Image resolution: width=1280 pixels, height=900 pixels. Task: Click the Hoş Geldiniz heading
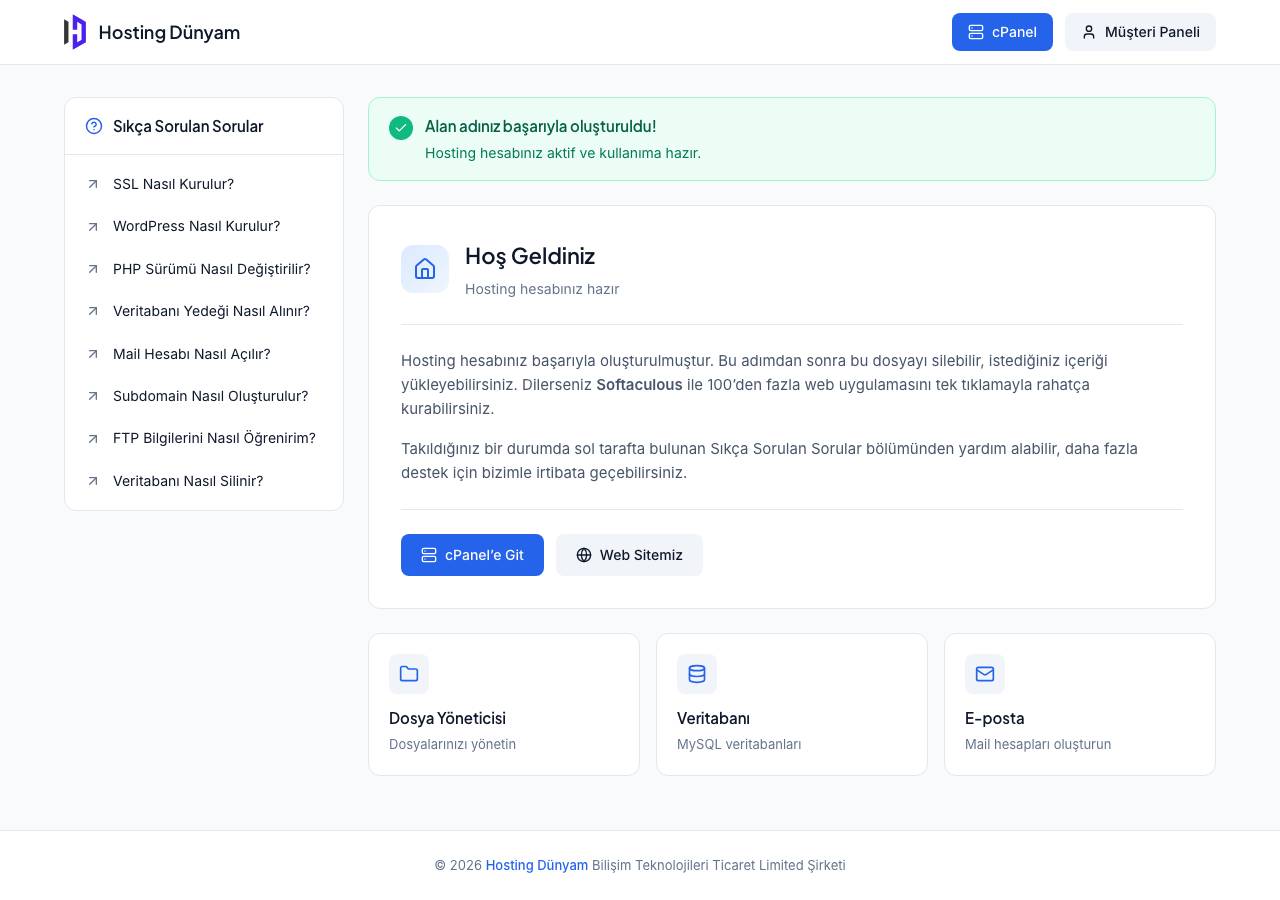530,256
